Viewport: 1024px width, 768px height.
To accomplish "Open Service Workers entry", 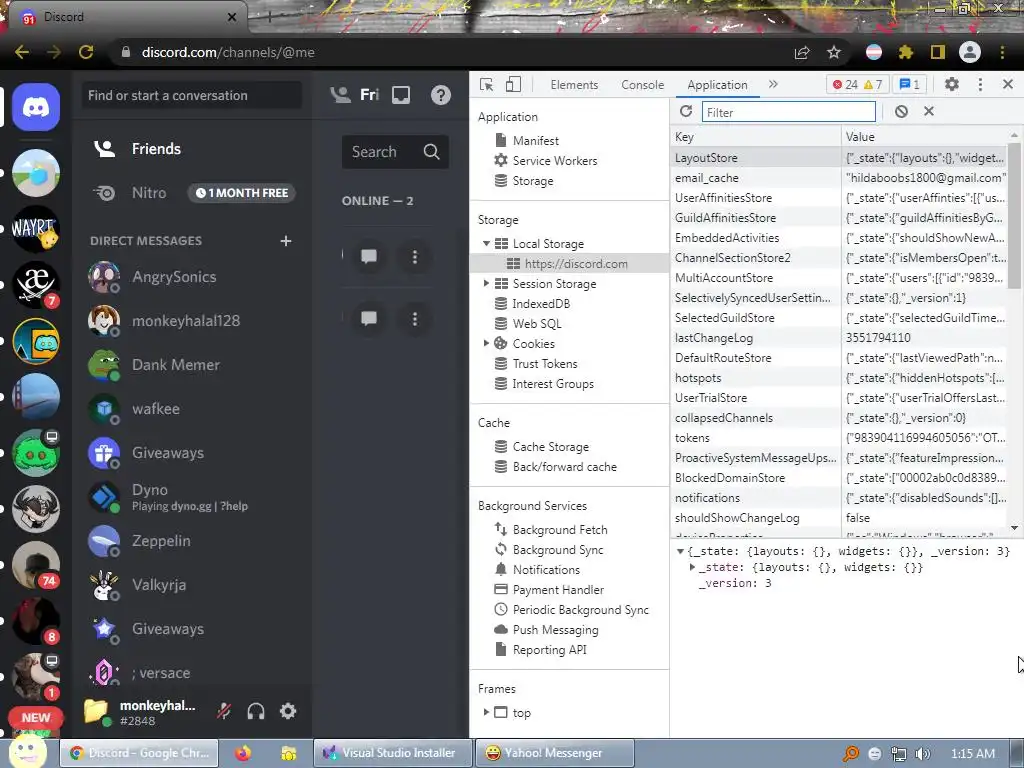I will click(x=554, y=161).
